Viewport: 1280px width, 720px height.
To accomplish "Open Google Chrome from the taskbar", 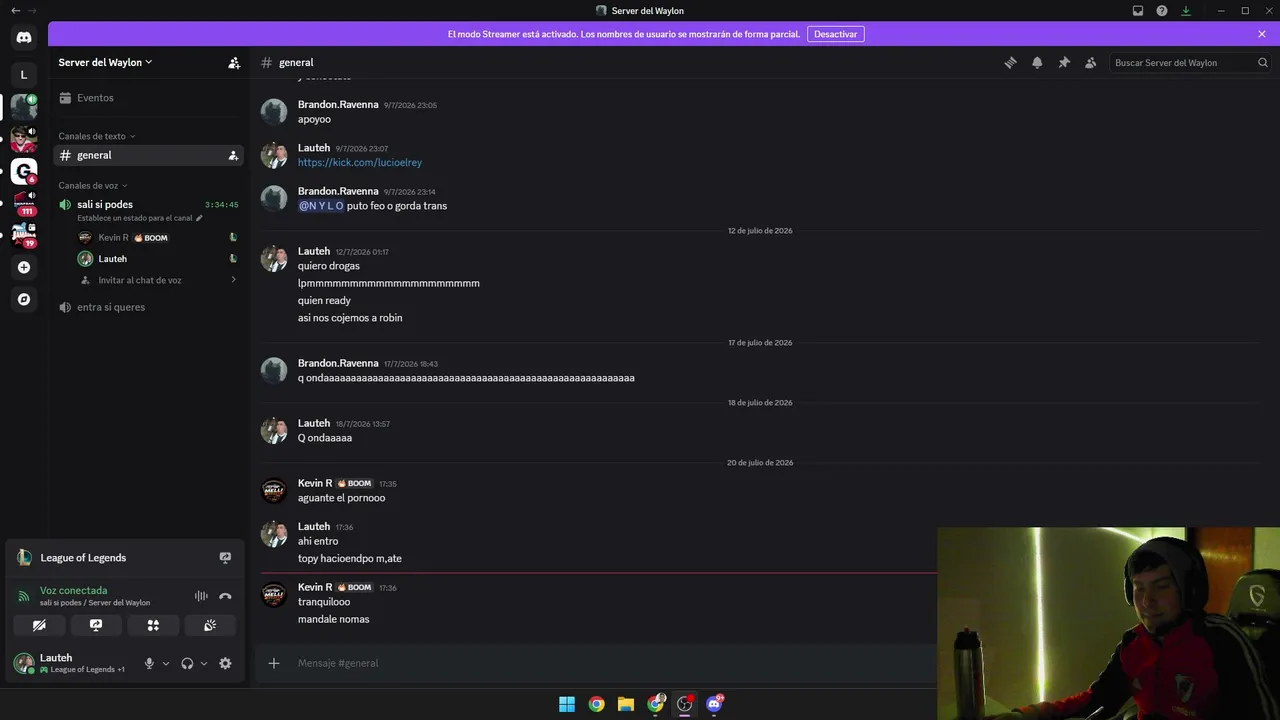I will pyautogui.click(x=596, y=704).
